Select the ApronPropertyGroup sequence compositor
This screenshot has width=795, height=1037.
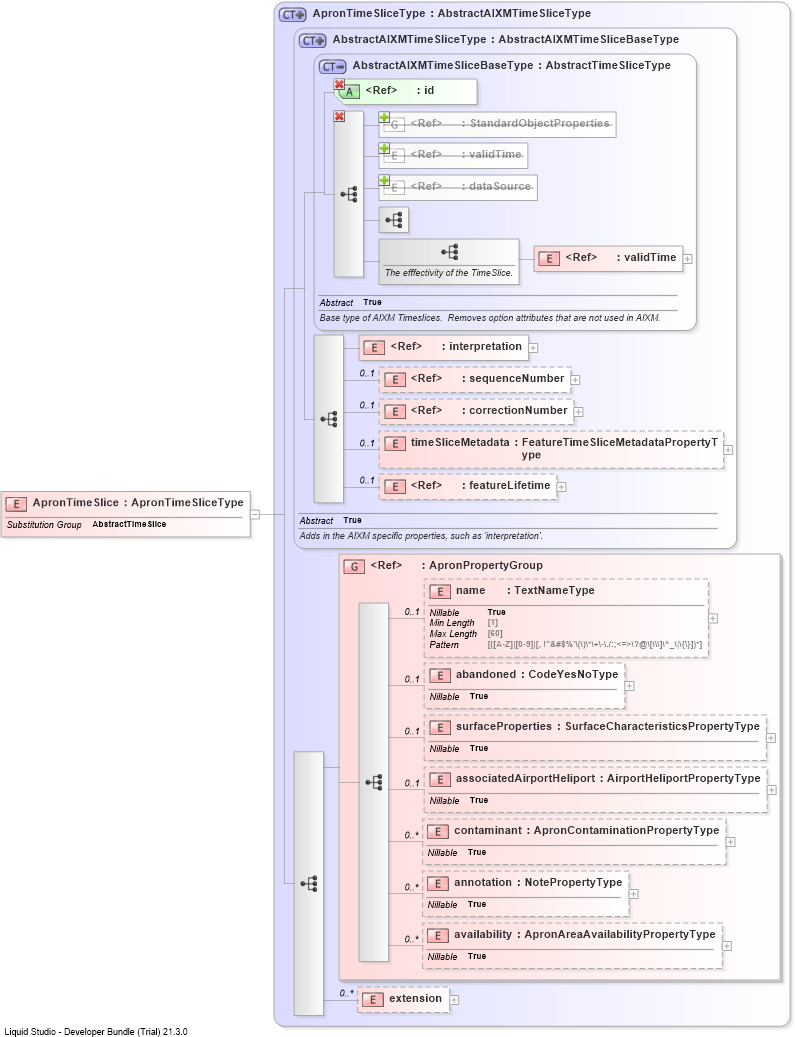pos(374,782)
